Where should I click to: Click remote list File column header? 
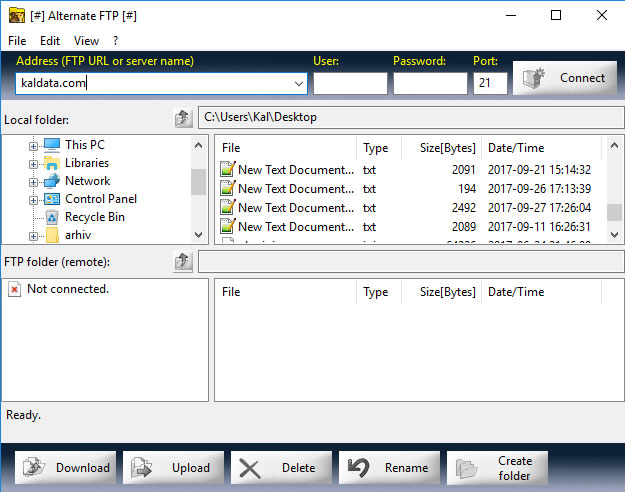click(x=286, y=292)
